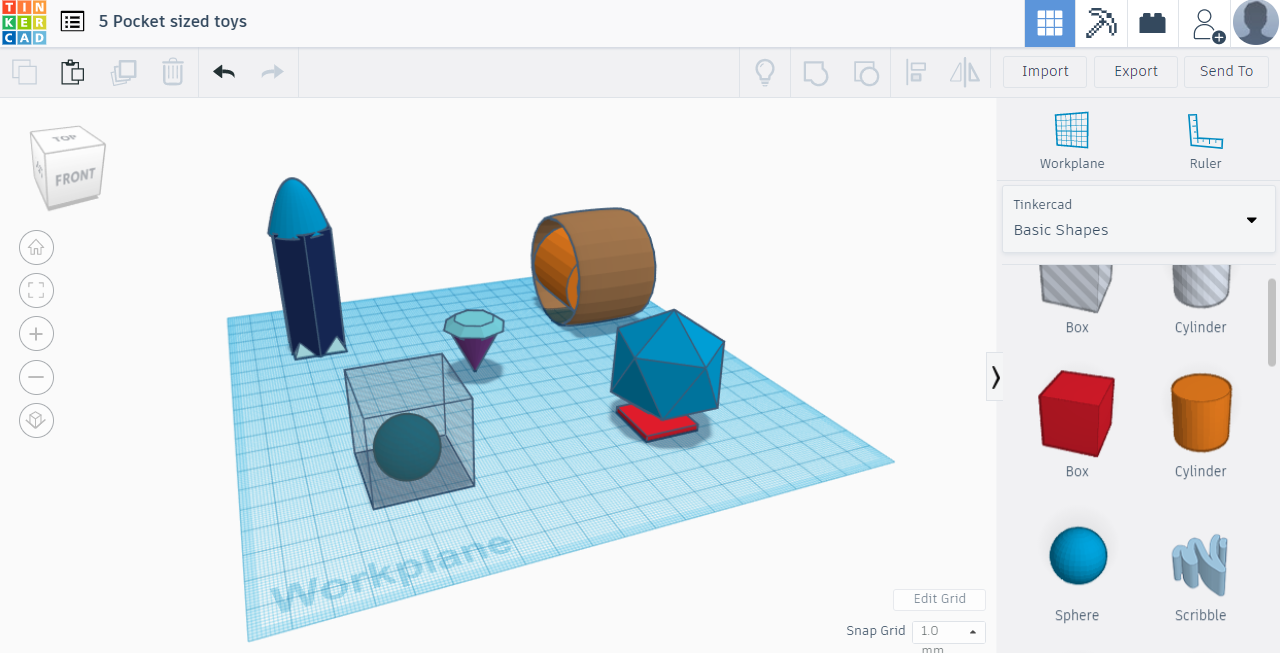Open the Snap Grid value dropdown
The width and height of the screenshot is (1280, 653).
[x=948, y=631]
